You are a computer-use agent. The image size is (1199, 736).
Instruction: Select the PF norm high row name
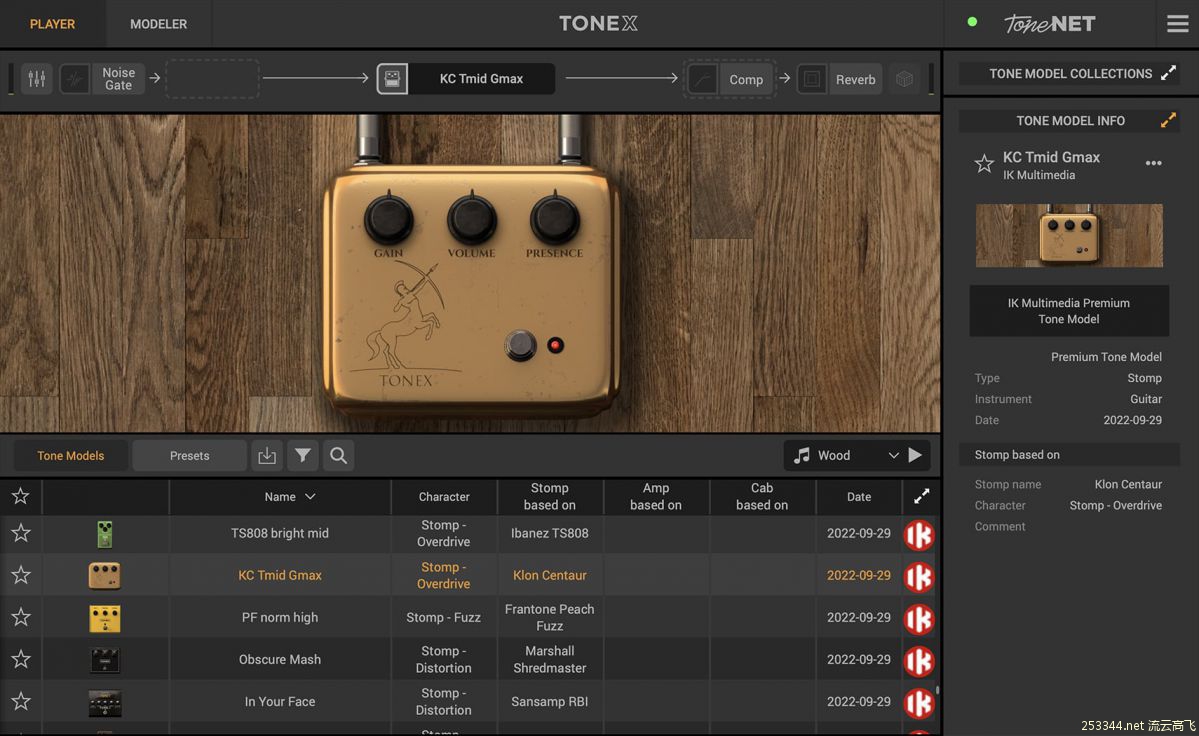(280, 618)
